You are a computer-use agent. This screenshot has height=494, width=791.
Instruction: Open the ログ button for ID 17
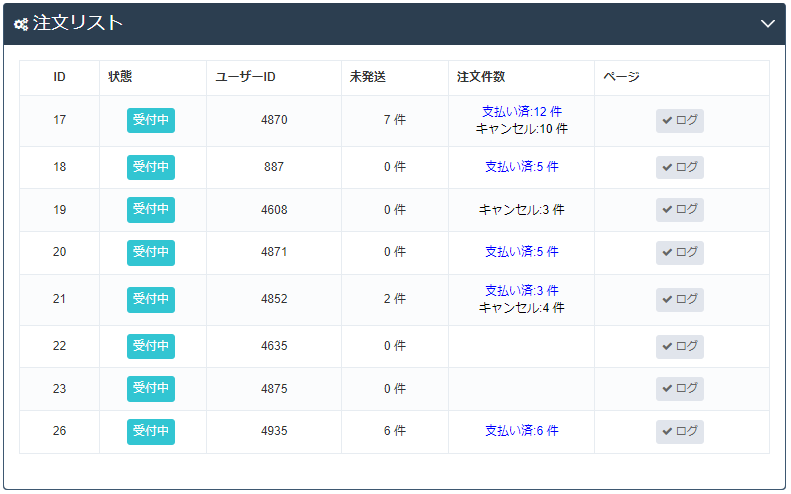pos(680,121)
